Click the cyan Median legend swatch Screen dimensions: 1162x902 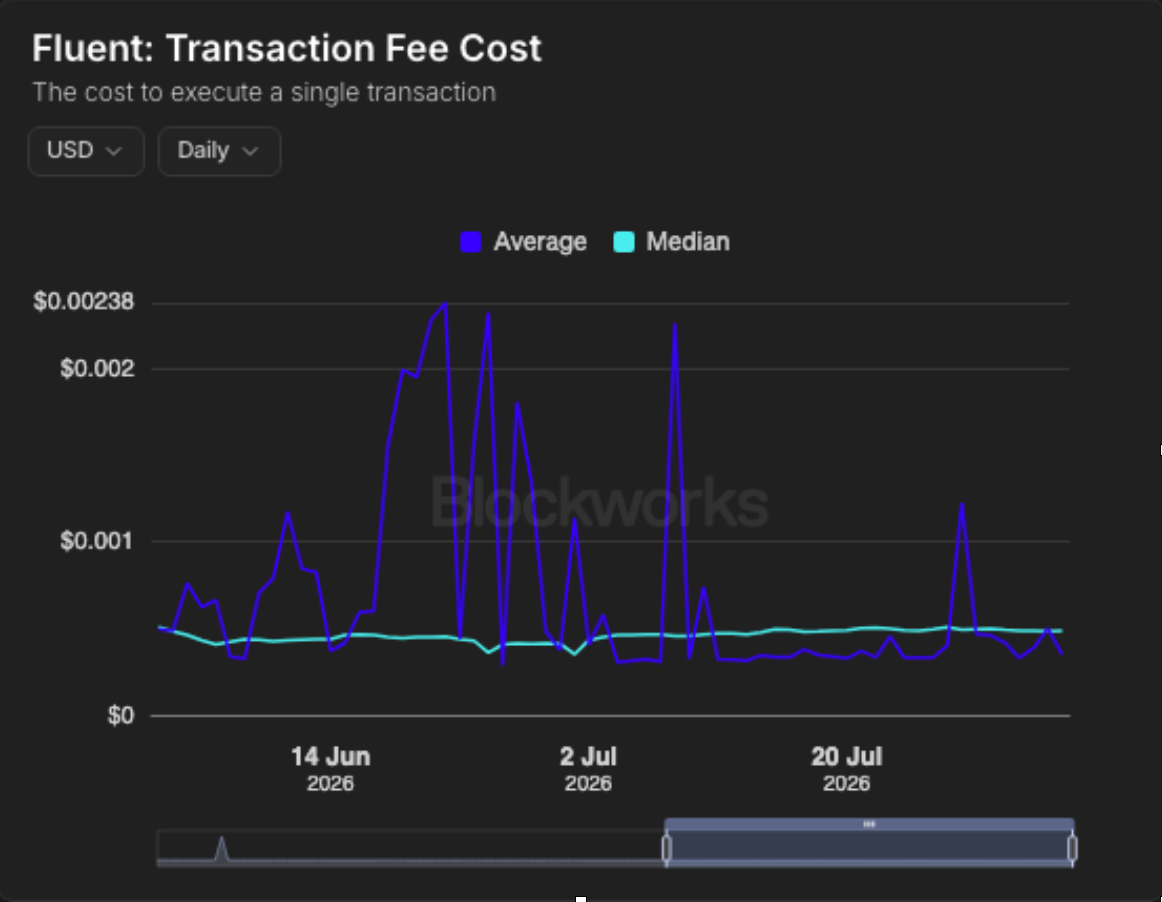pyautogui.click(x=624, y=242)
